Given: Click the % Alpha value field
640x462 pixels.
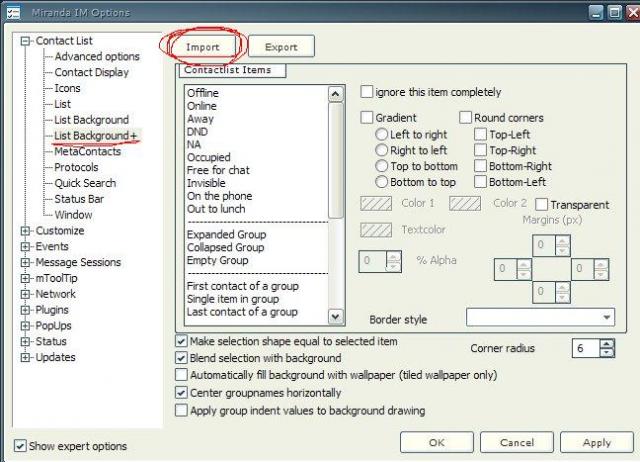Looking at the screenshot, I should coord(372,261).
